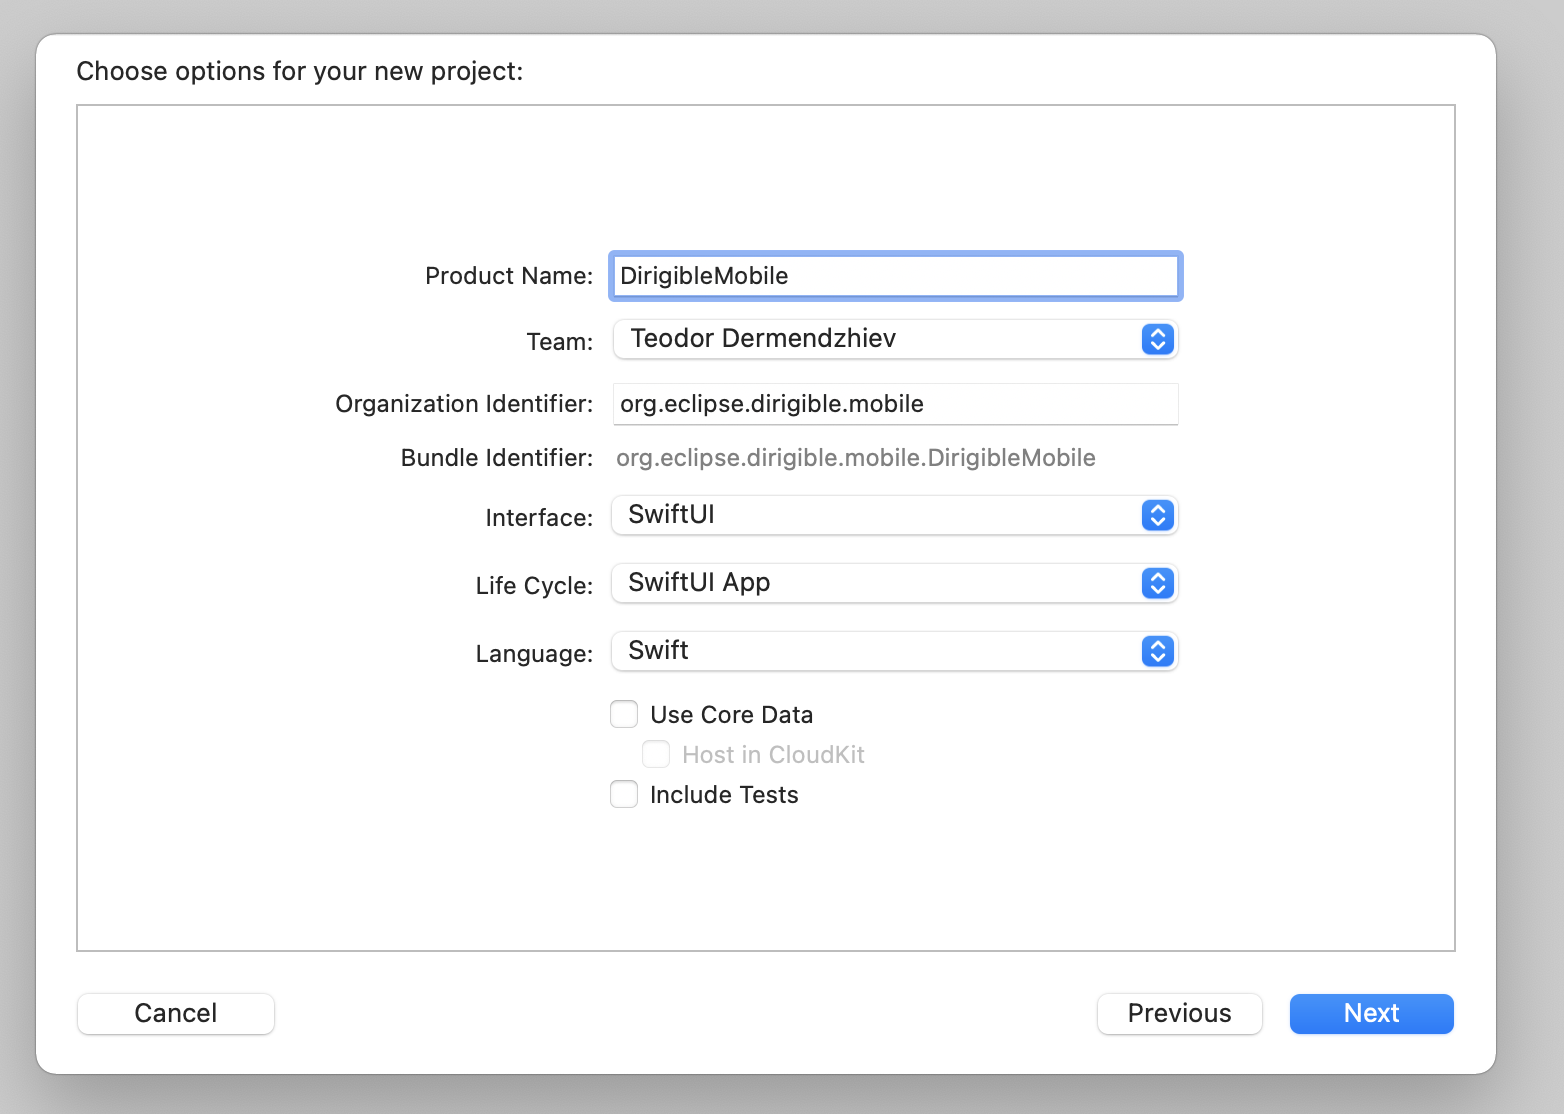Screen dimensions: 1564x1114
Task: Click the dialog heading about new project options
Action: pyautogui.click(x=300, y=71)
